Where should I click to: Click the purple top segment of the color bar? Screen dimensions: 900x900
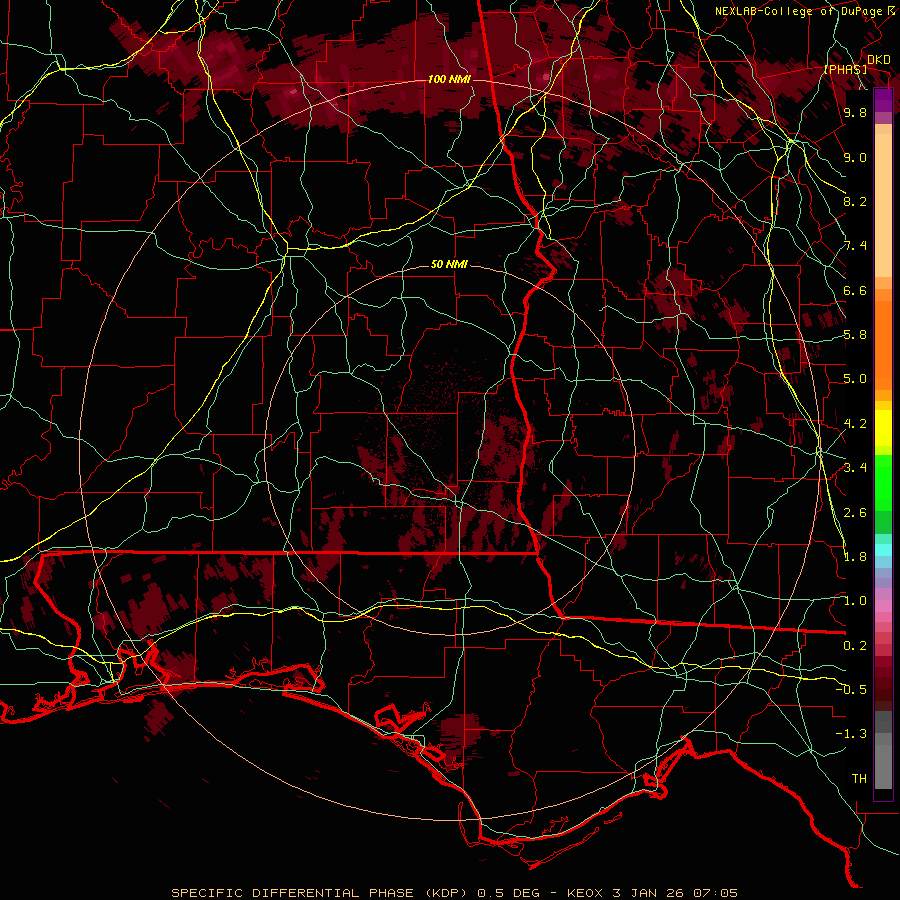pos(883,100)
